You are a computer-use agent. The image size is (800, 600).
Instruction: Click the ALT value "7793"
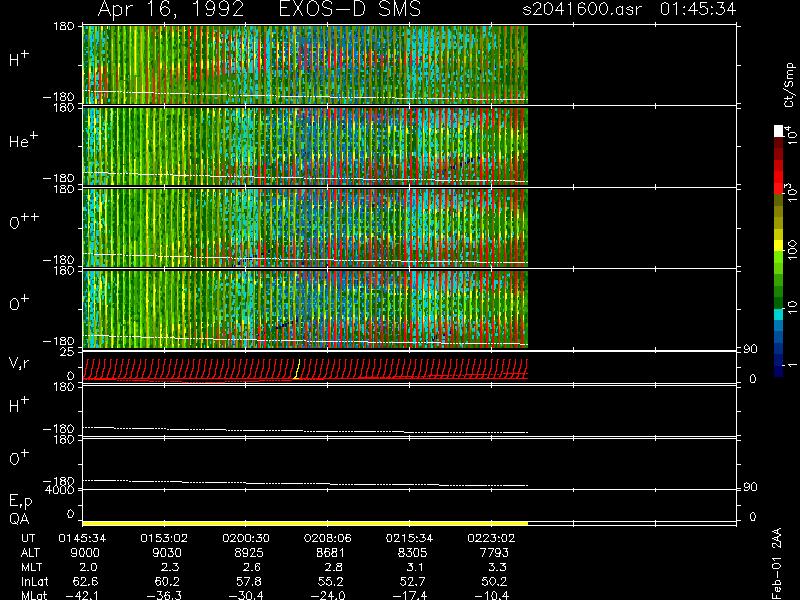[x=493, y=553]
